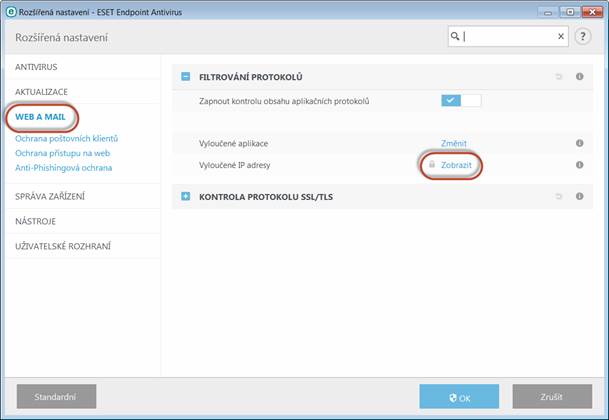Select WEB A MAIL category

pos(40,117)
